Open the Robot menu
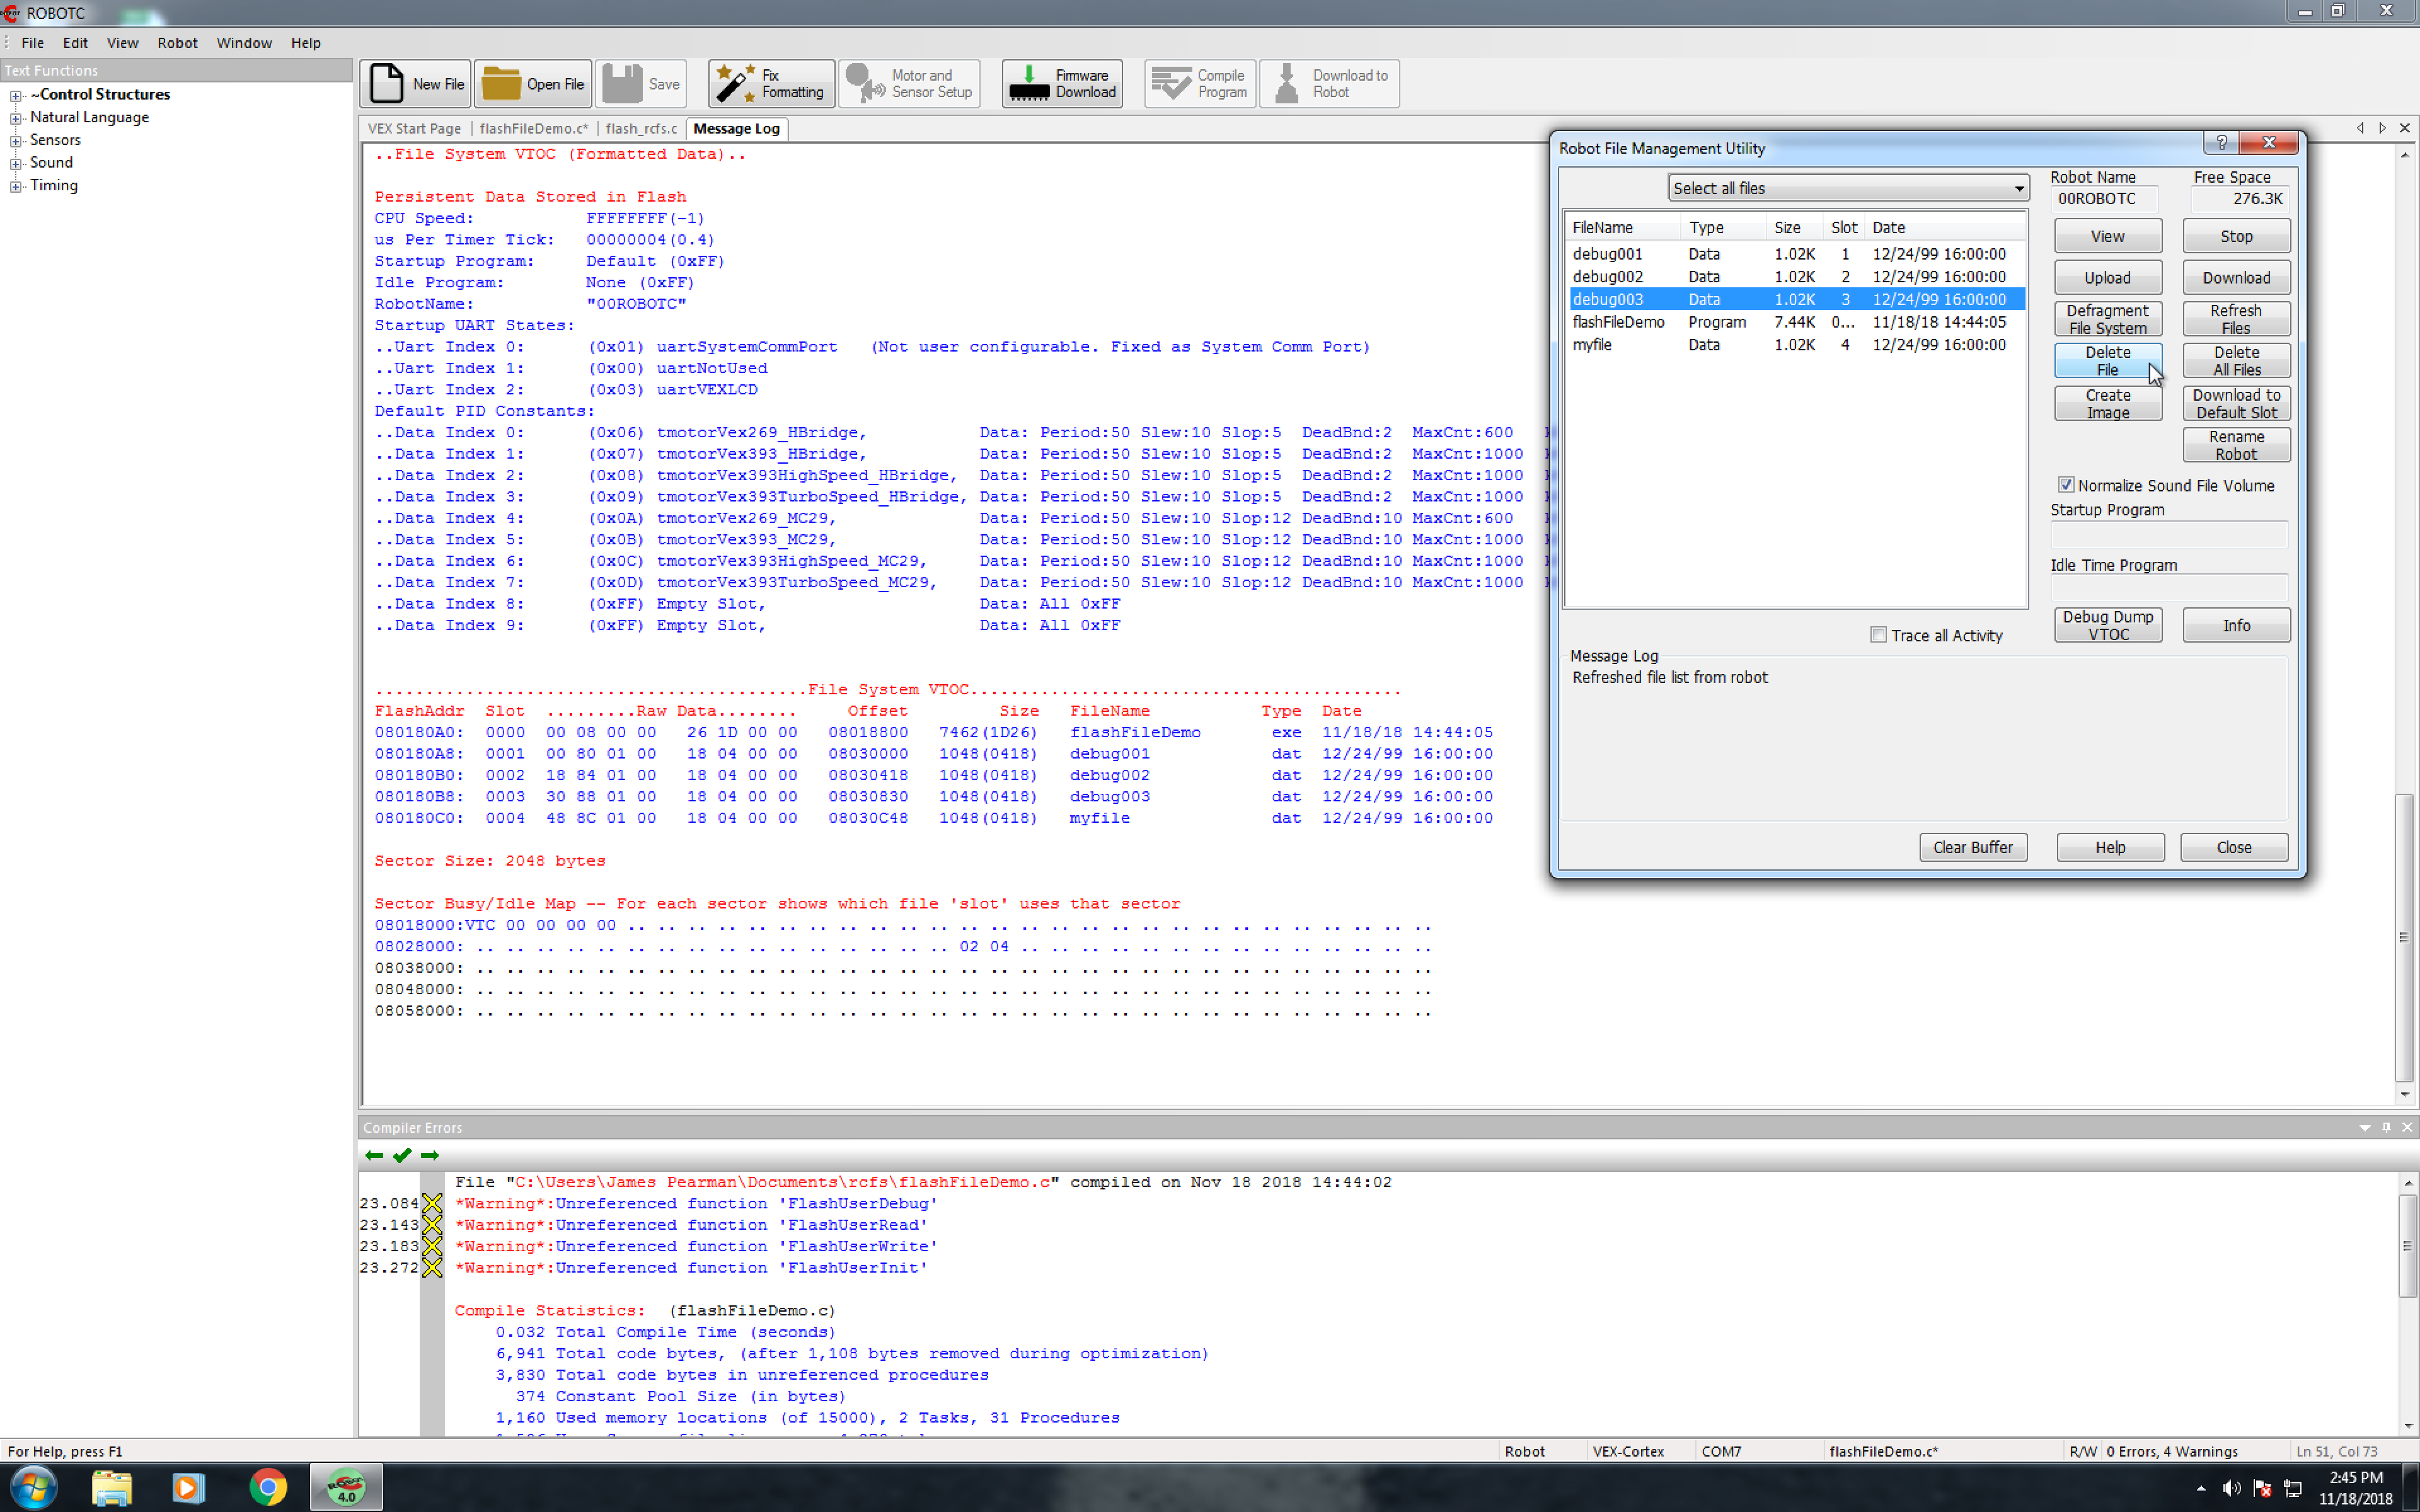 pyautogui.click(x=178, y=42)
